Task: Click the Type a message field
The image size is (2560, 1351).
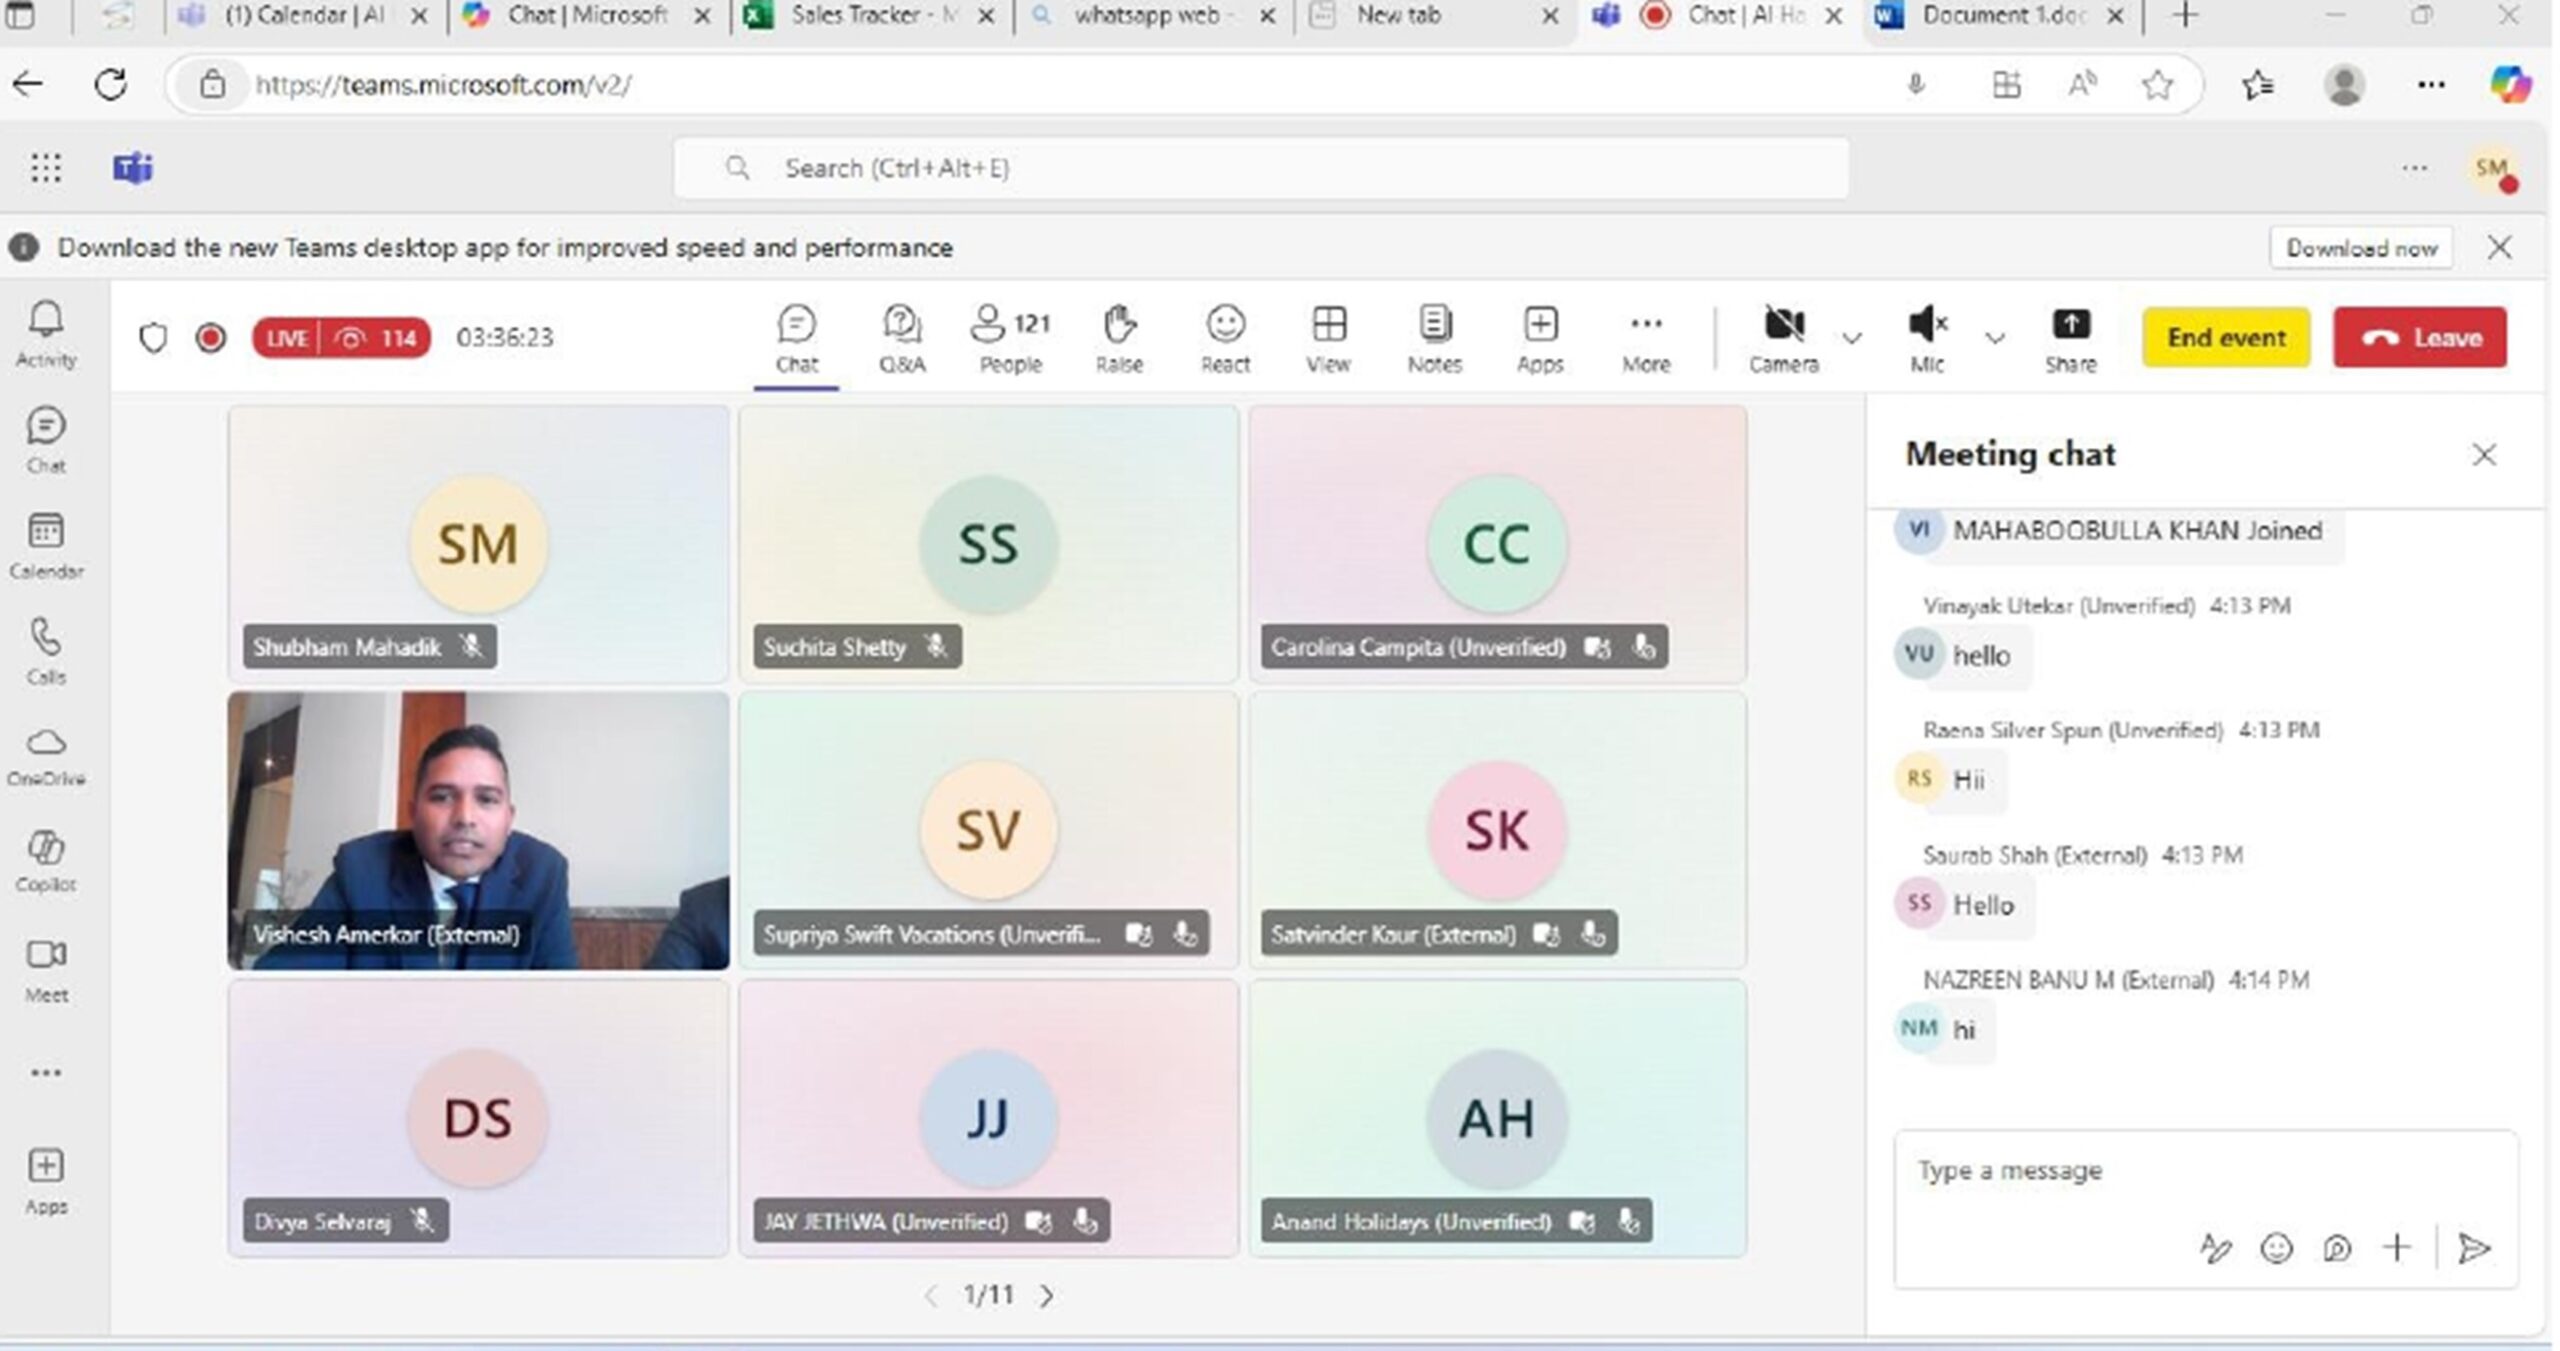Action: pos(2205,1171)
